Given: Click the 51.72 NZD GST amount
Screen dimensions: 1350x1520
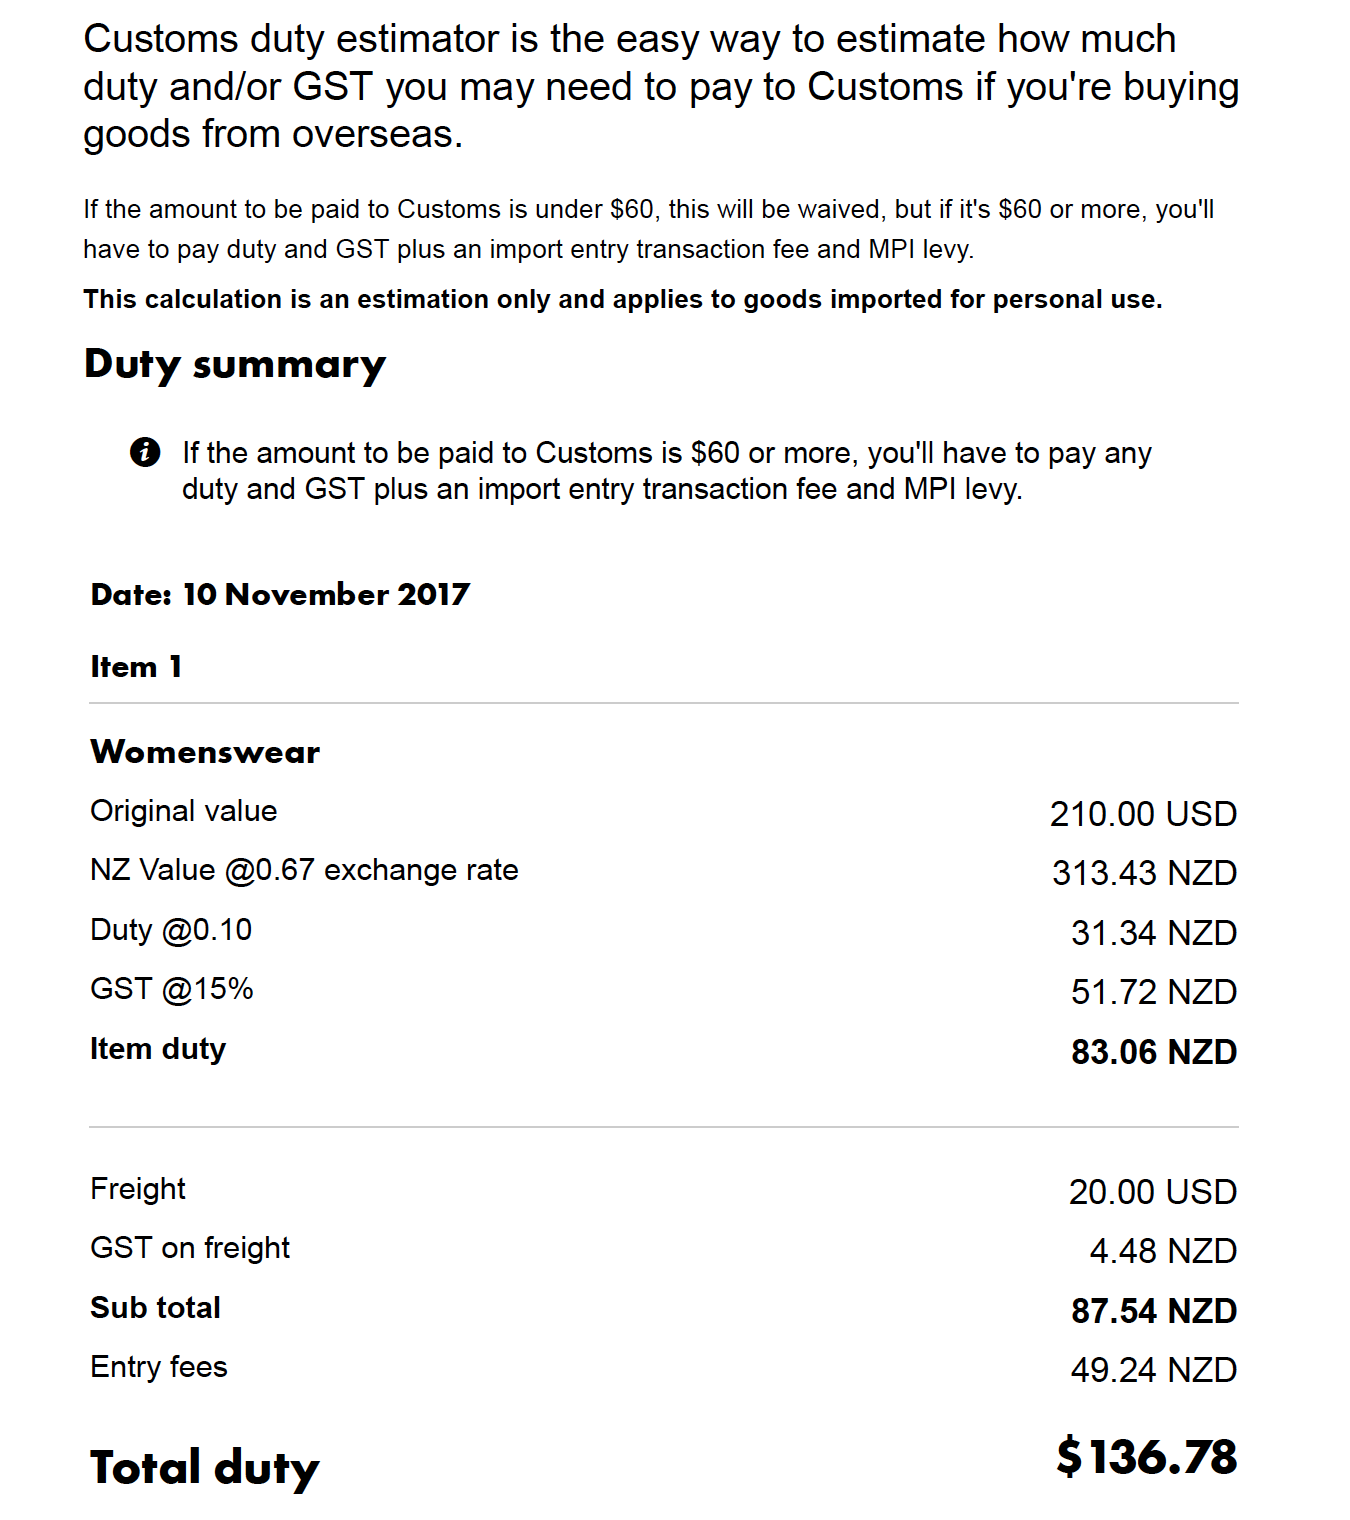Looking at the screenshot, I should click(x=1154, y=992).
